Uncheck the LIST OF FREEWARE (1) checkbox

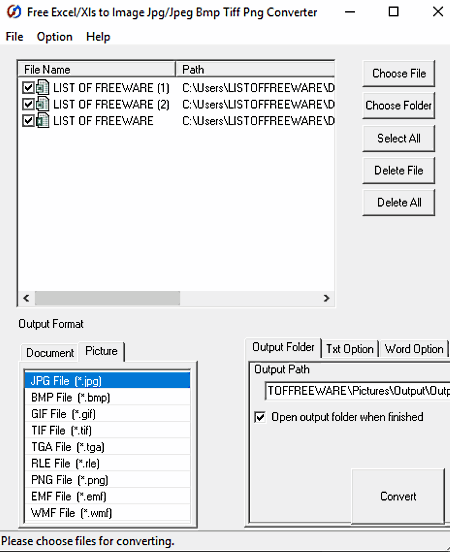point(28,88)
